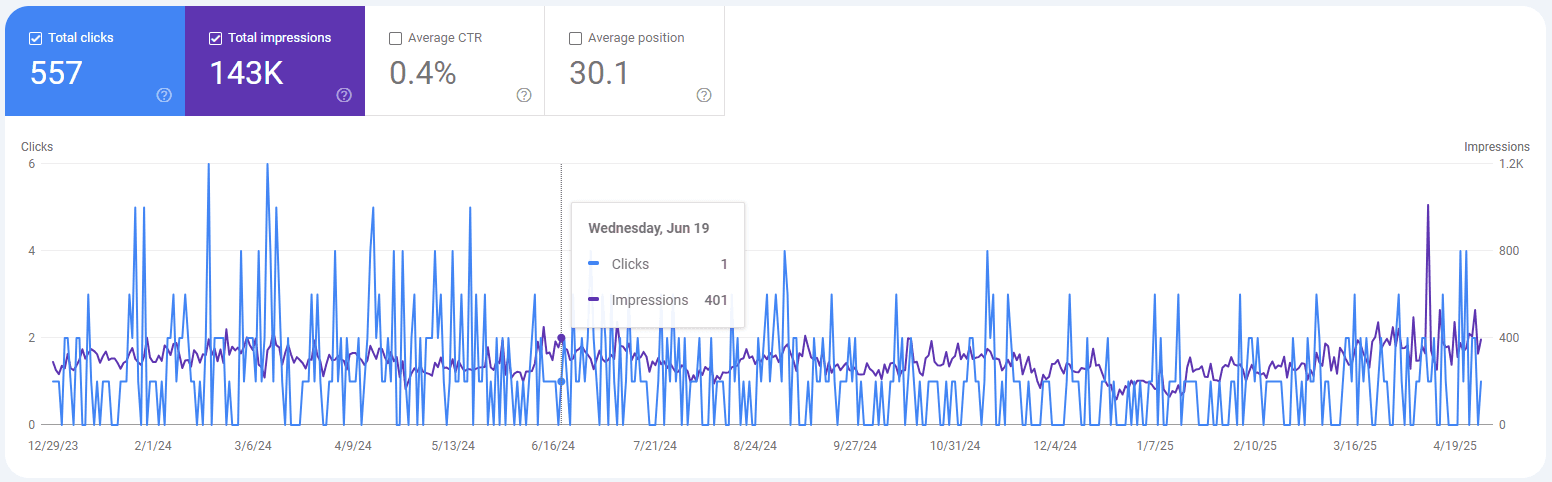Click the 8/24/24 date label

click(x=755, y=446)
